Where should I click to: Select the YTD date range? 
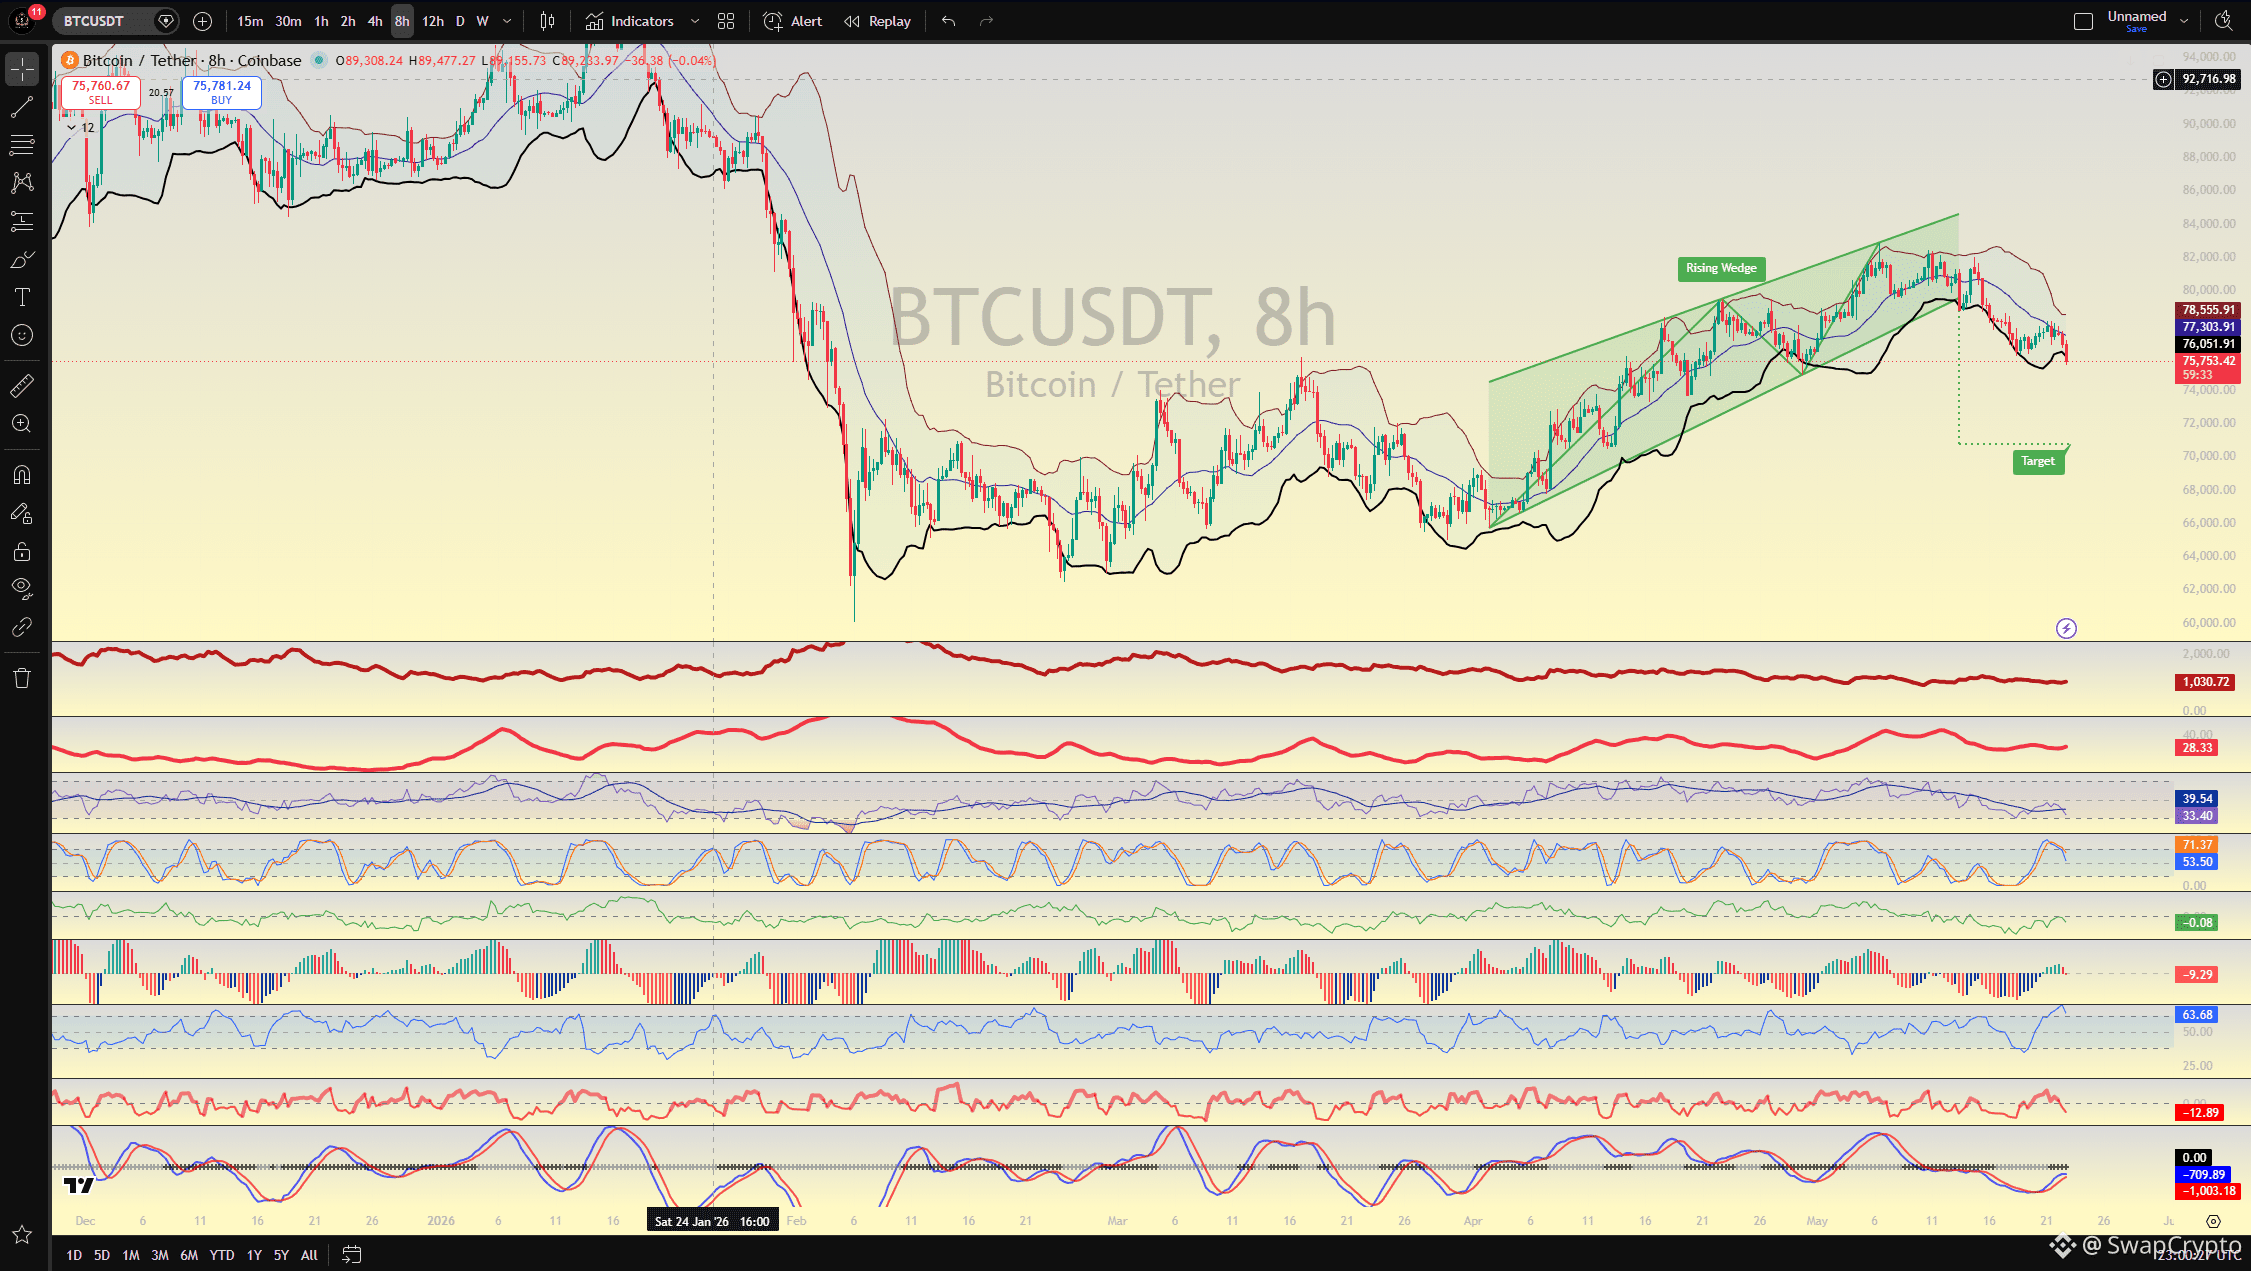(222, 1255)
